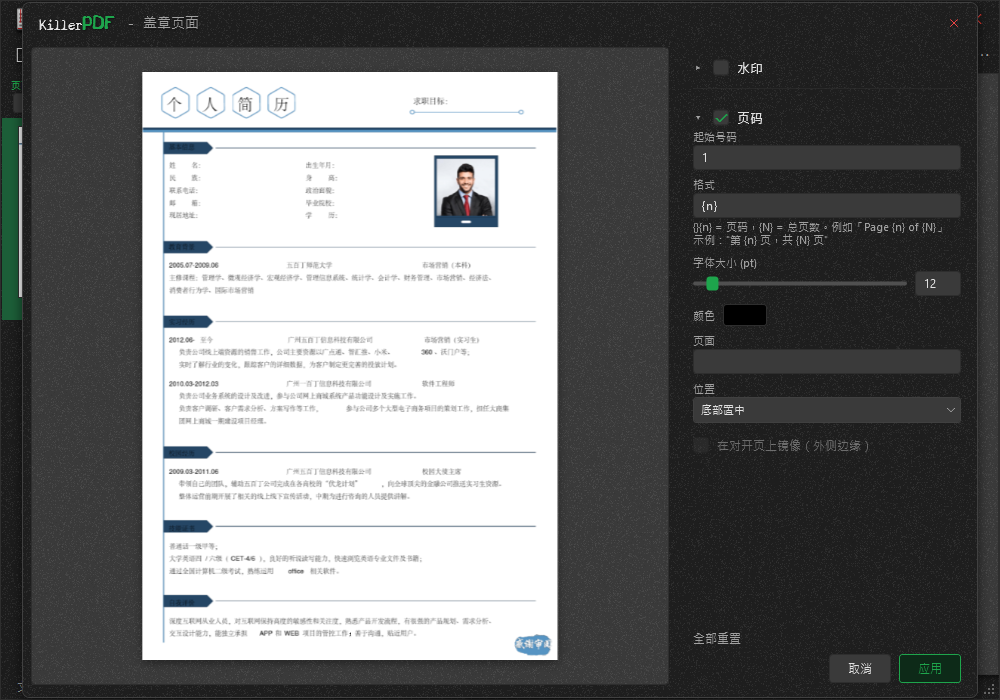Click the green 应用 apply button

pyautogui.click(x=930, y=668)
